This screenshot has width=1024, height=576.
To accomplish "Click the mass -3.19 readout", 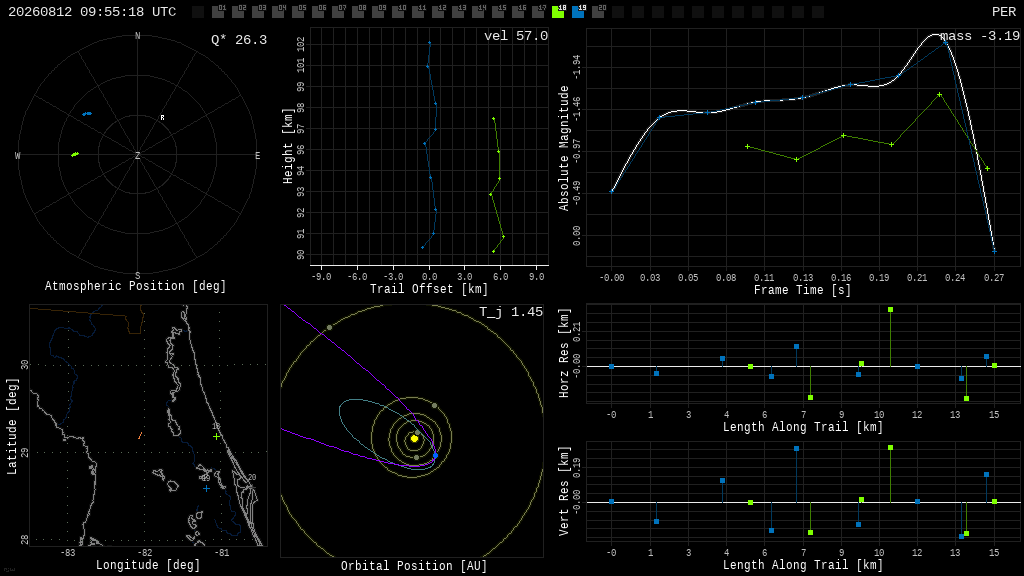I will pyautogui.click(x=980, y=36).
